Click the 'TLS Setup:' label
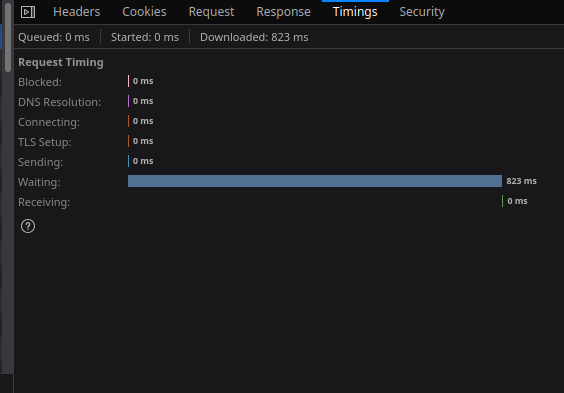The width and height of the screenshot is (564, 393). [x=45, y=142]
